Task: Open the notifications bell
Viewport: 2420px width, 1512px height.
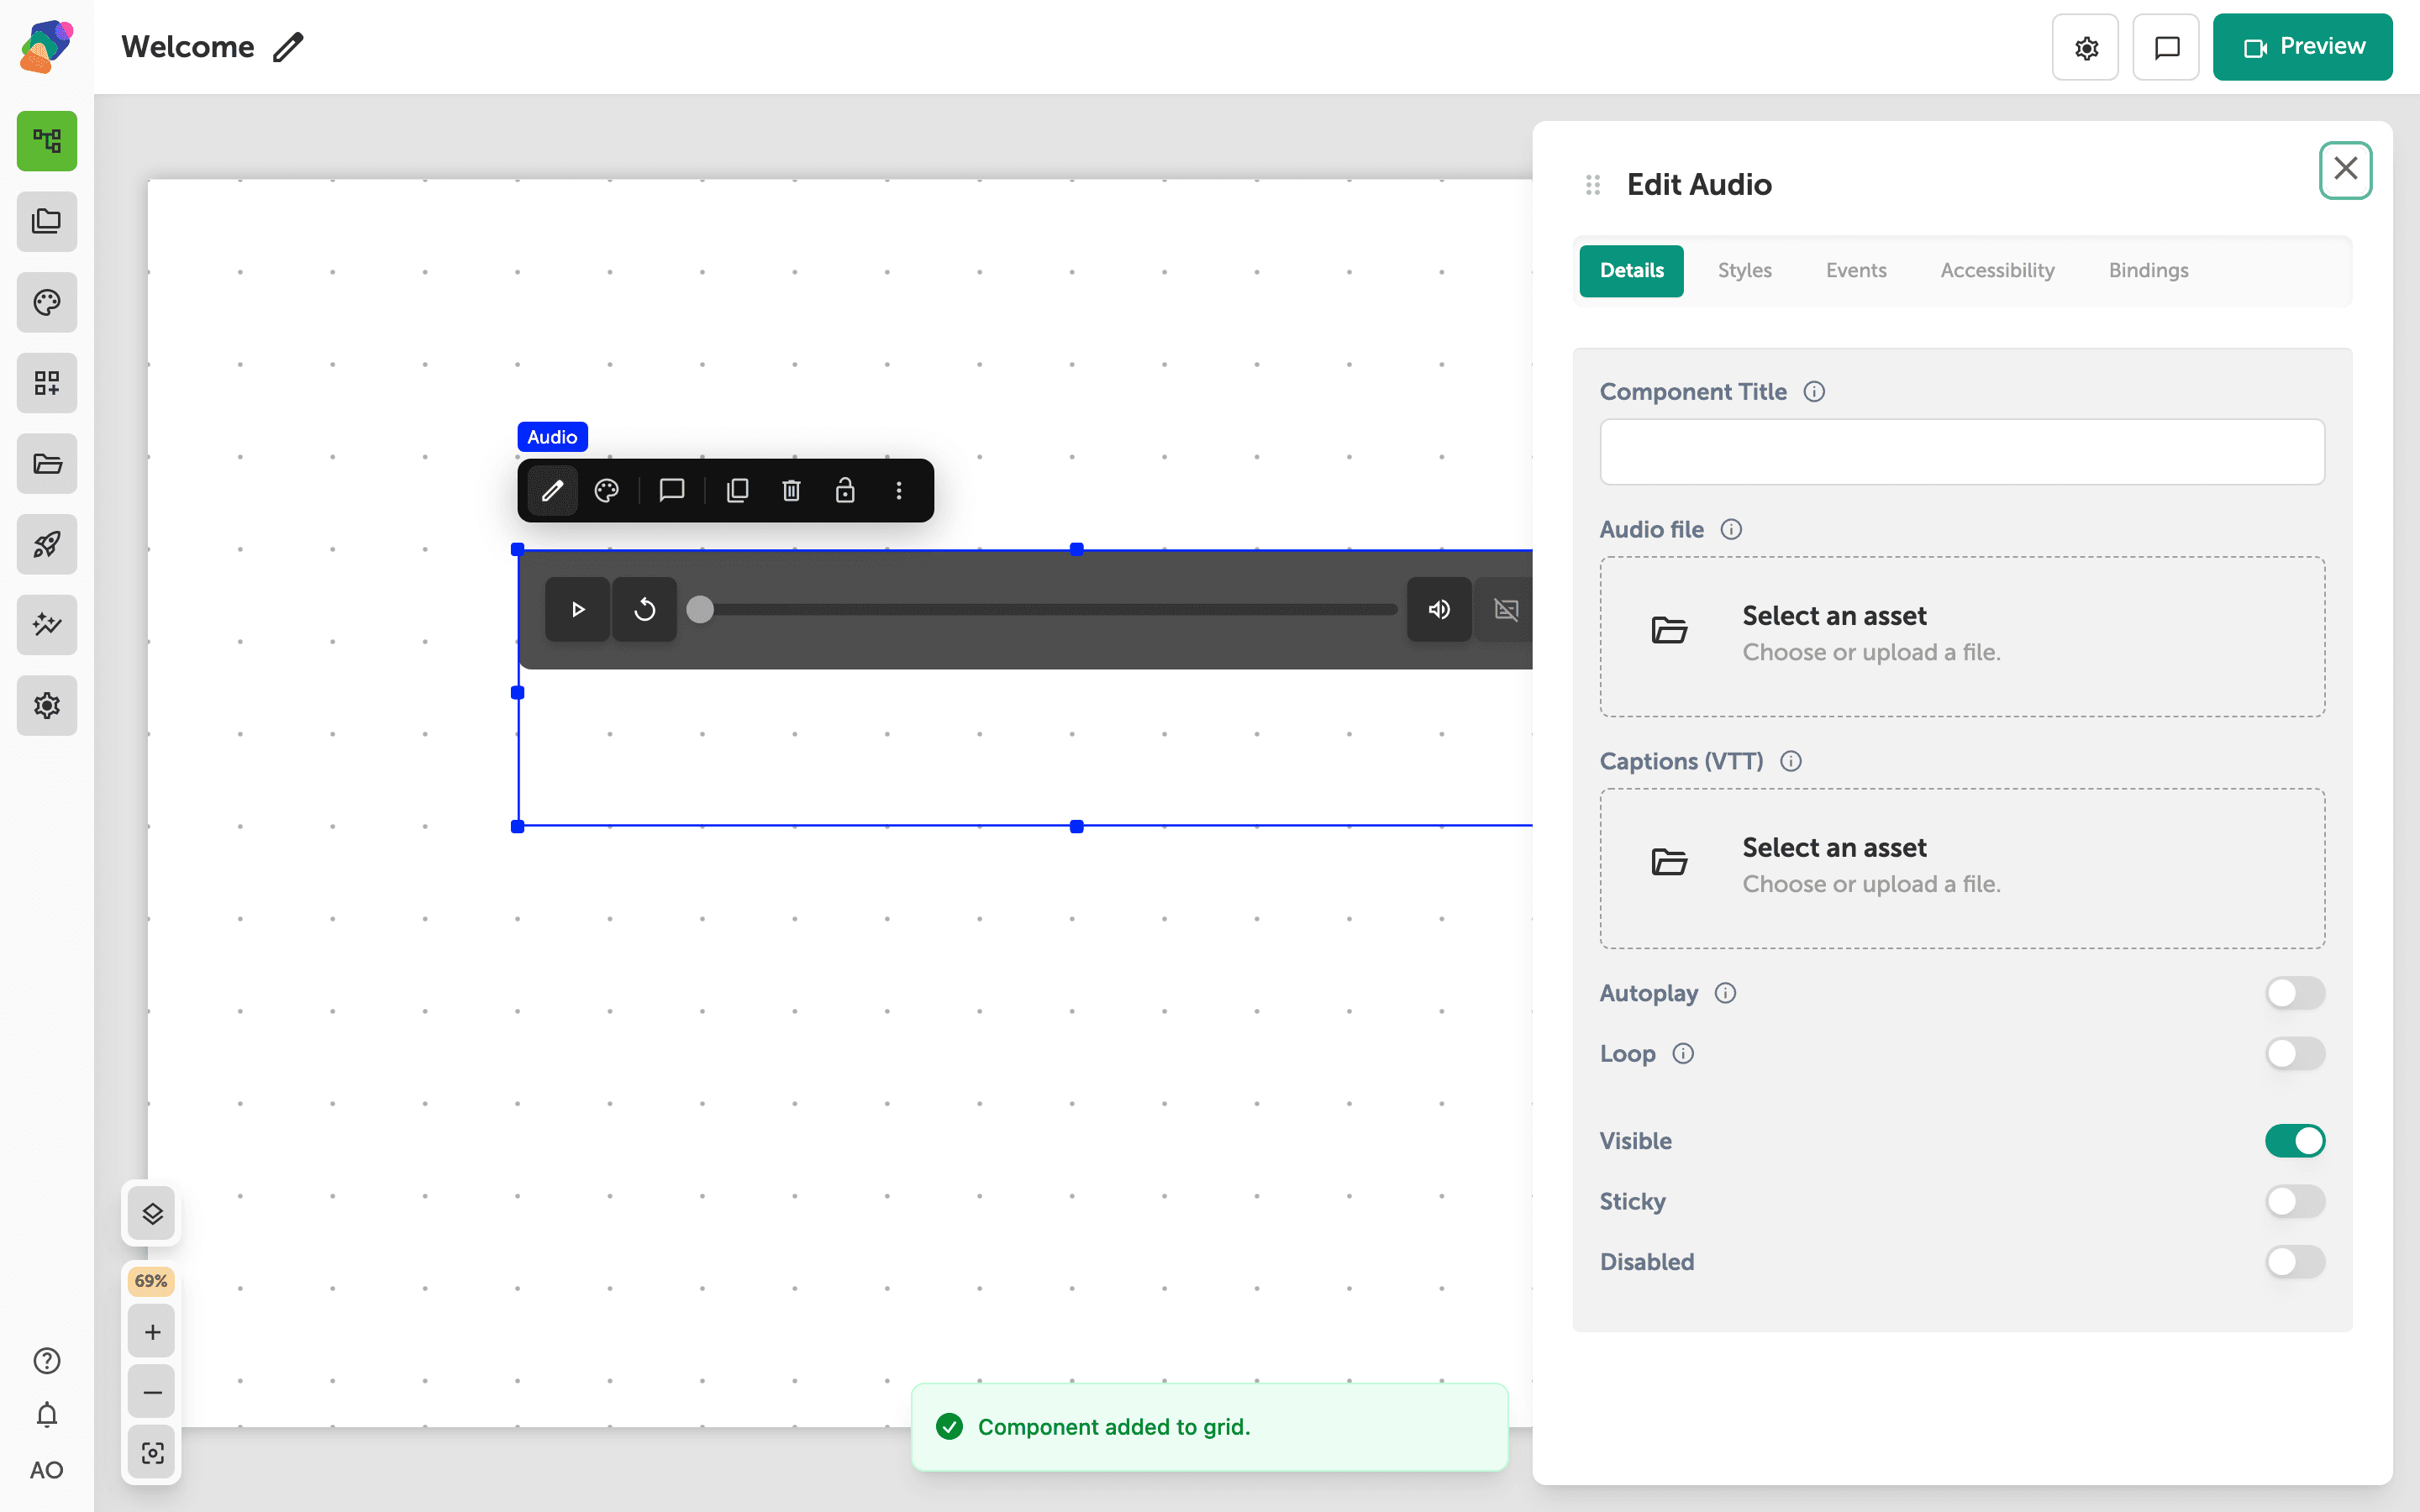Action: pos(47,1415)
